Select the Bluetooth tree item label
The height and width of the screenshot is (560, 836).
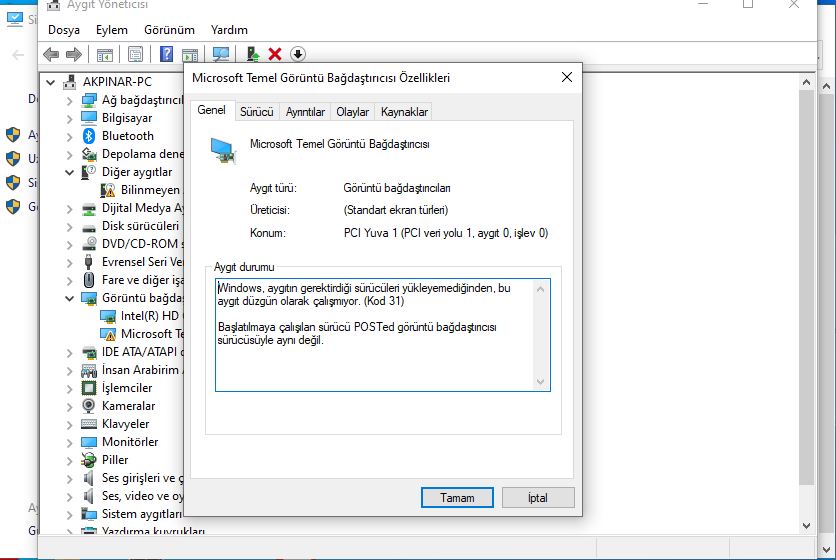click(x=128, y=136)
